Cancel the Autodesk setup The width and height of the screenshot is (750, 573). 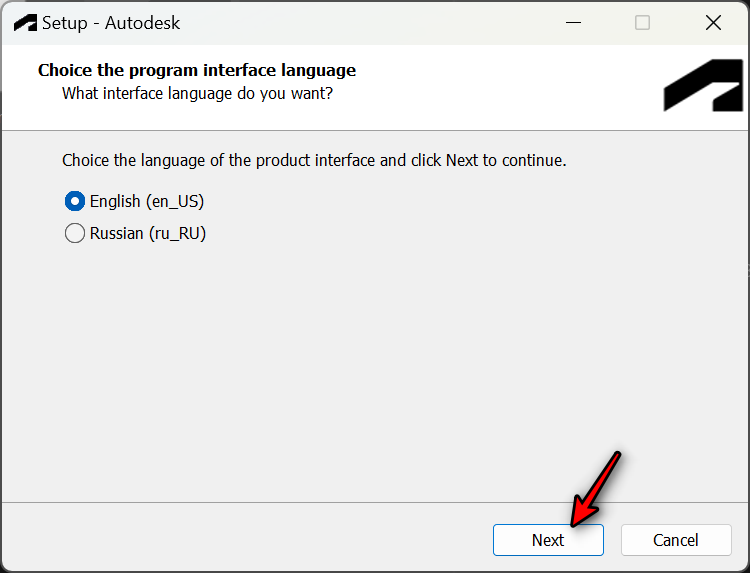(676, 540)
